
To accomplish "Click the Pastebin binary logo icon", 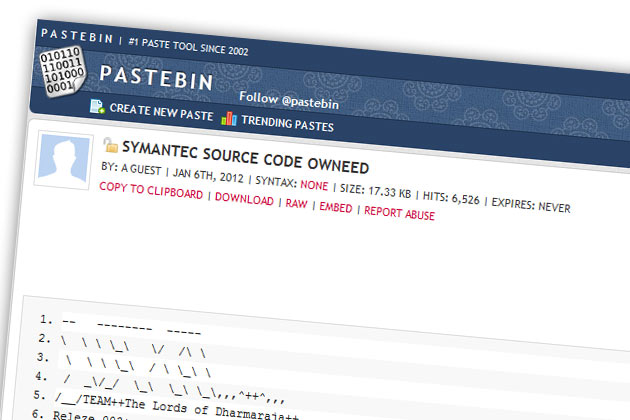I will click(63, 71).
